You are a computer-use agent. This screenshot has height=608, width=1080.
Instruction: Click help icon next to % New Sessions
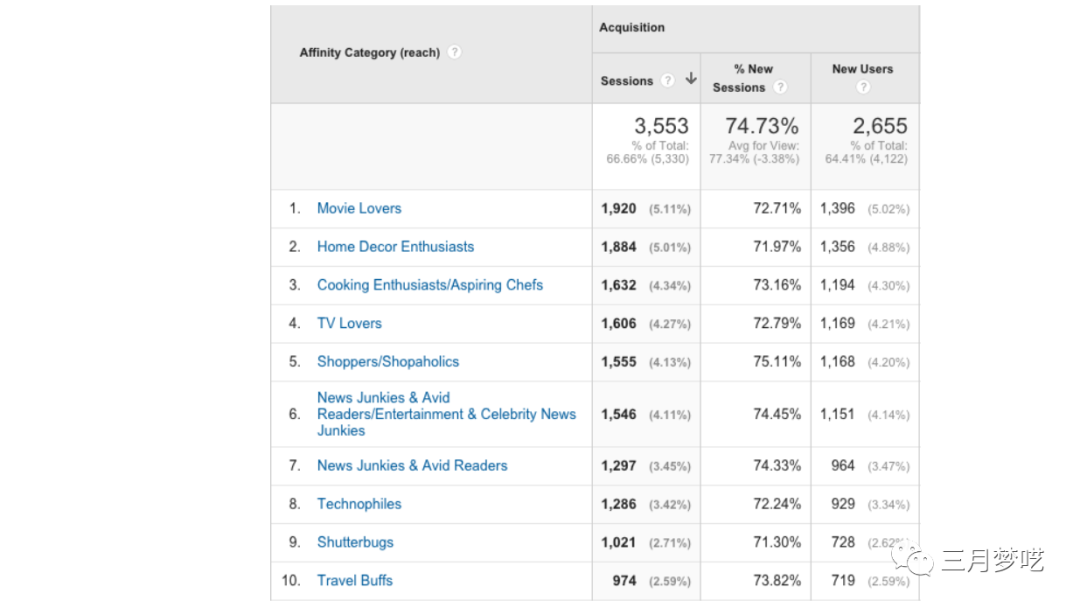[x=780, y=88]
